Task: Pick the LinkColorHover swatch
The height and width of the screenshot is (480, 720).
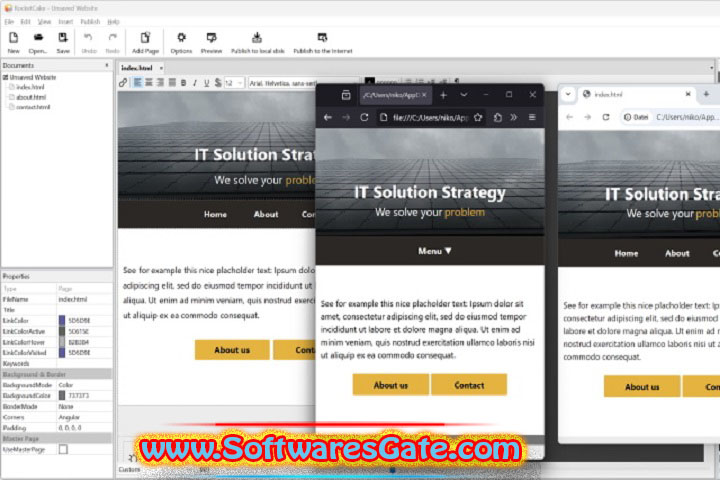Action: pos(62,342)
